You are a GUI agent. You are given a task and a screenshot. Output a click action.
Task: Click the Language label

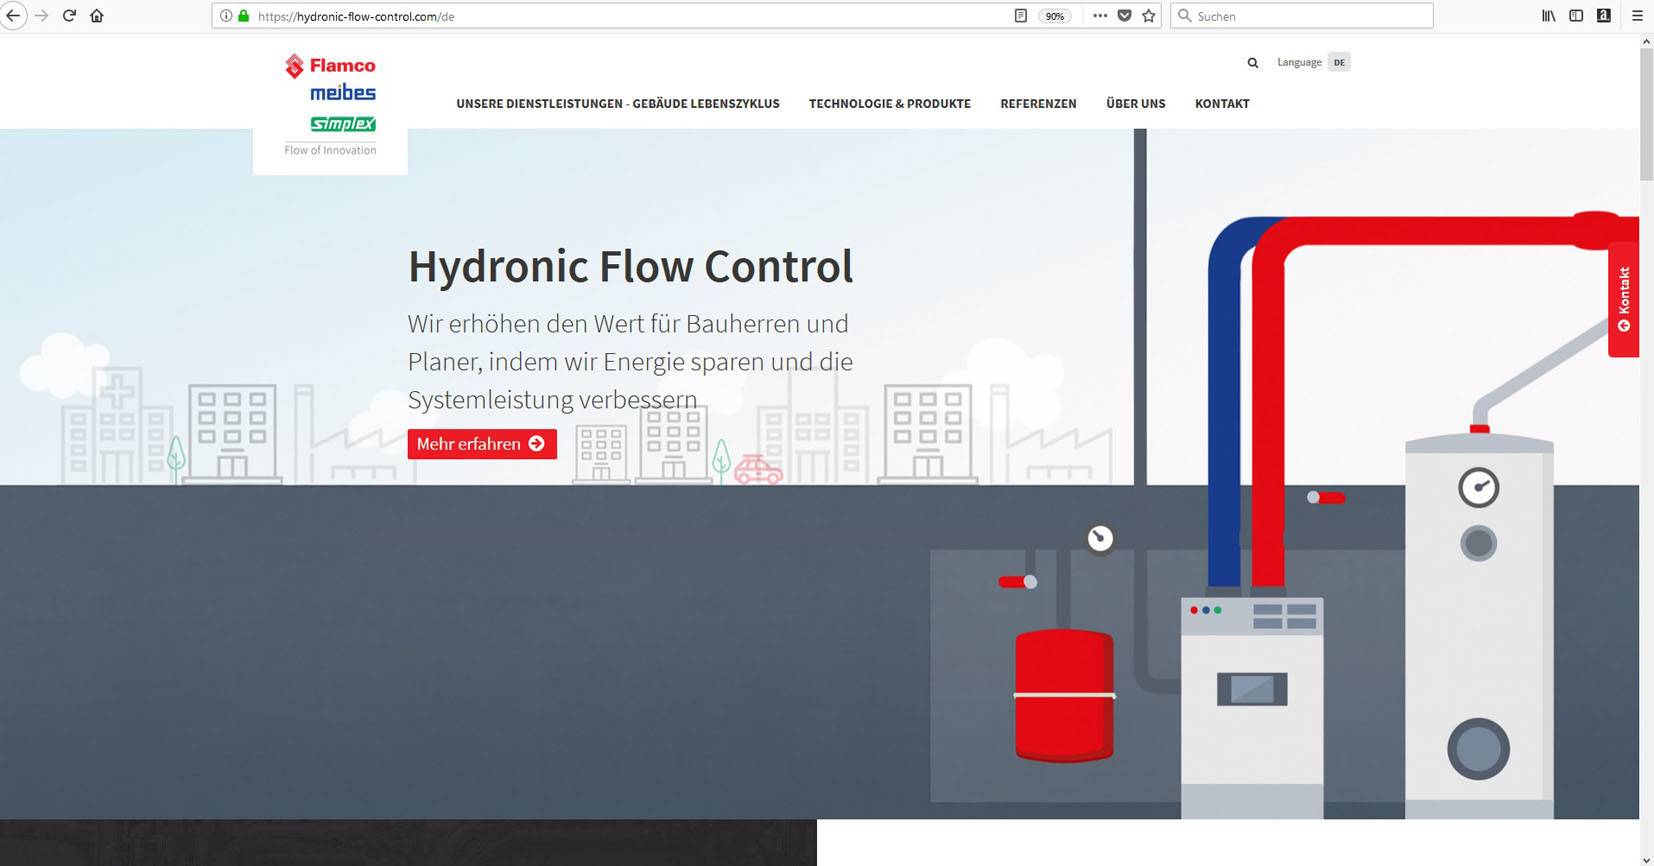coord(1299,62)
